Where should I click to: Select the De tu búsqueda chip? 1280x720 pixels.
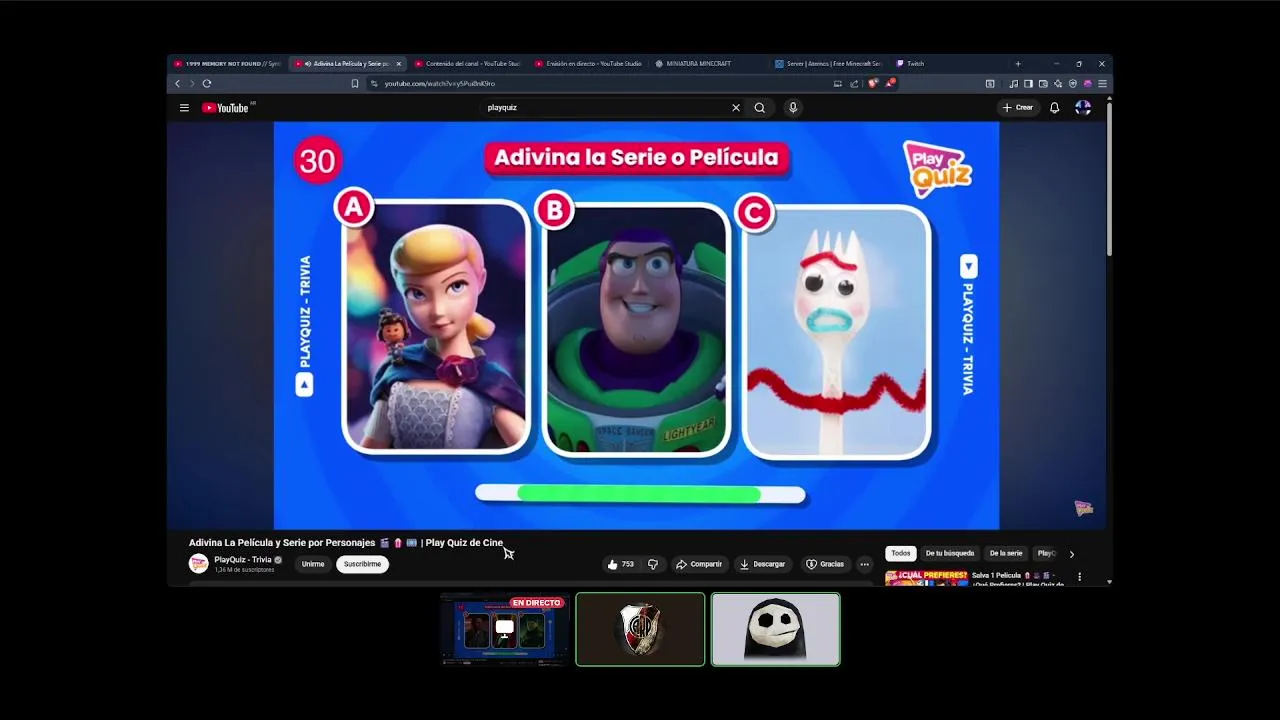click(949, 553)
